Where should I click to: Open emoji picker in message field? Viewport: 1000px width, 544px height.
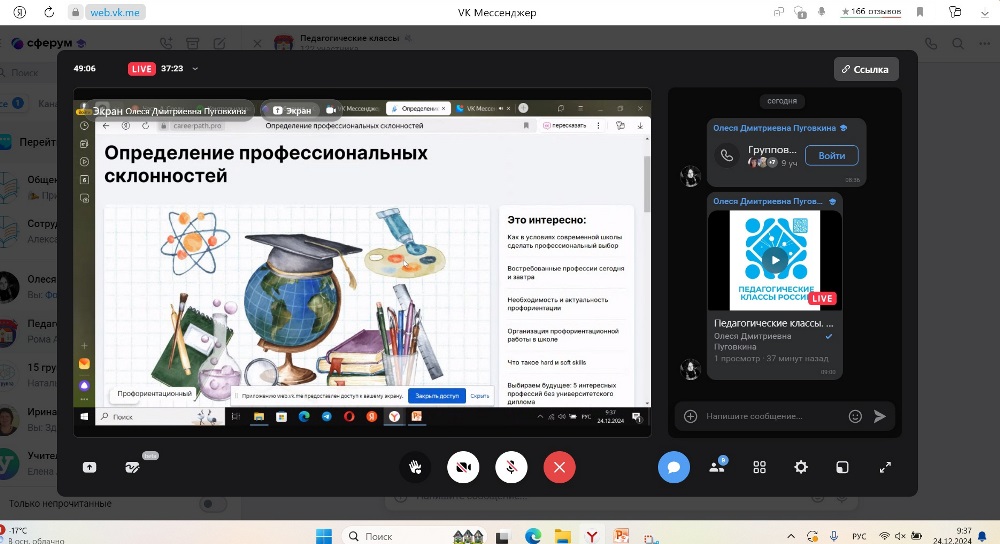pos(855,416)
